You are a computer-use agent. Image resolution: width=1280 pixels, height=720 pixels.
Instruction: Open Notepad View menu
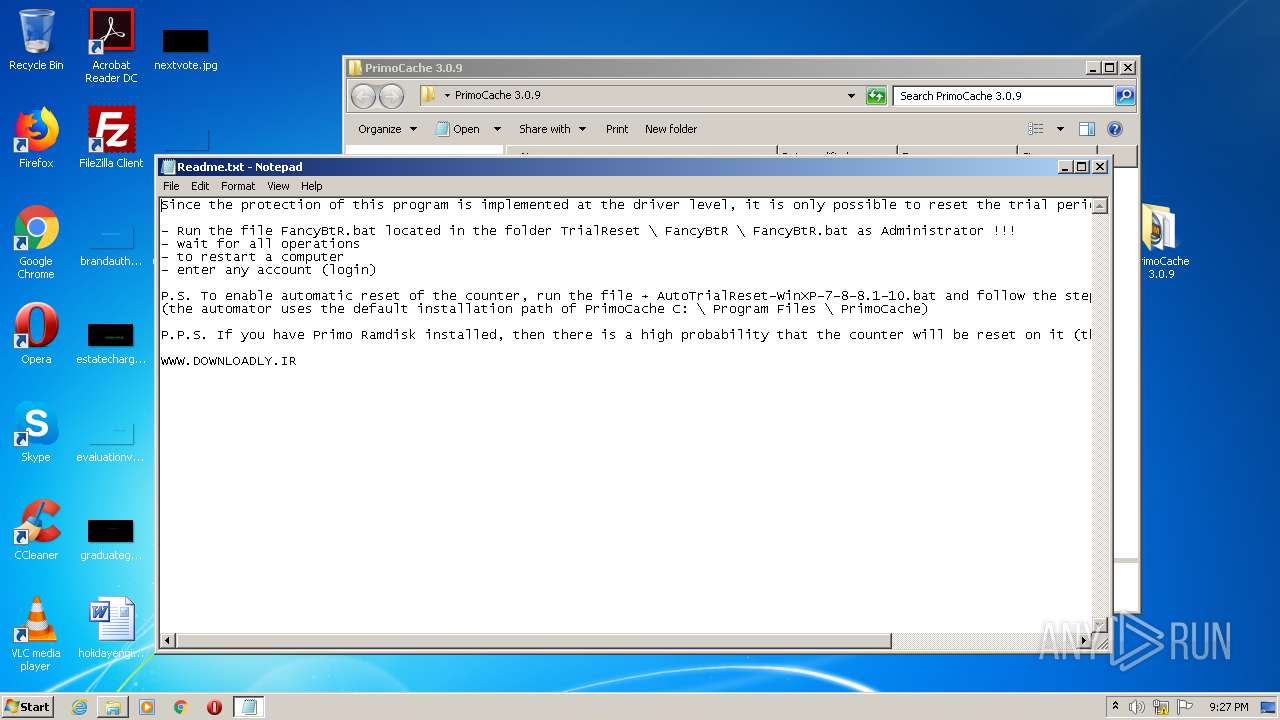(278, 186)
